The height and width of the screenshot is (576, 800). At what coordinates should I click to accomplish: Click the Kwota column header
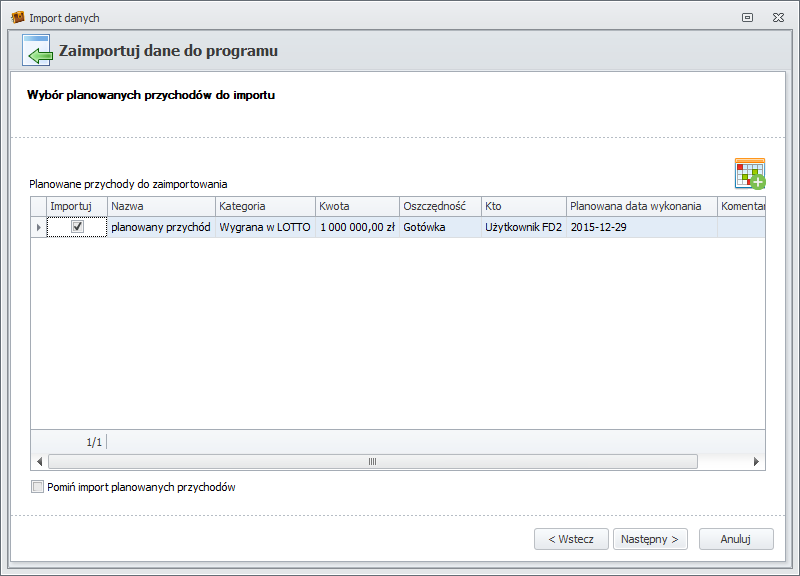(356, 206)
